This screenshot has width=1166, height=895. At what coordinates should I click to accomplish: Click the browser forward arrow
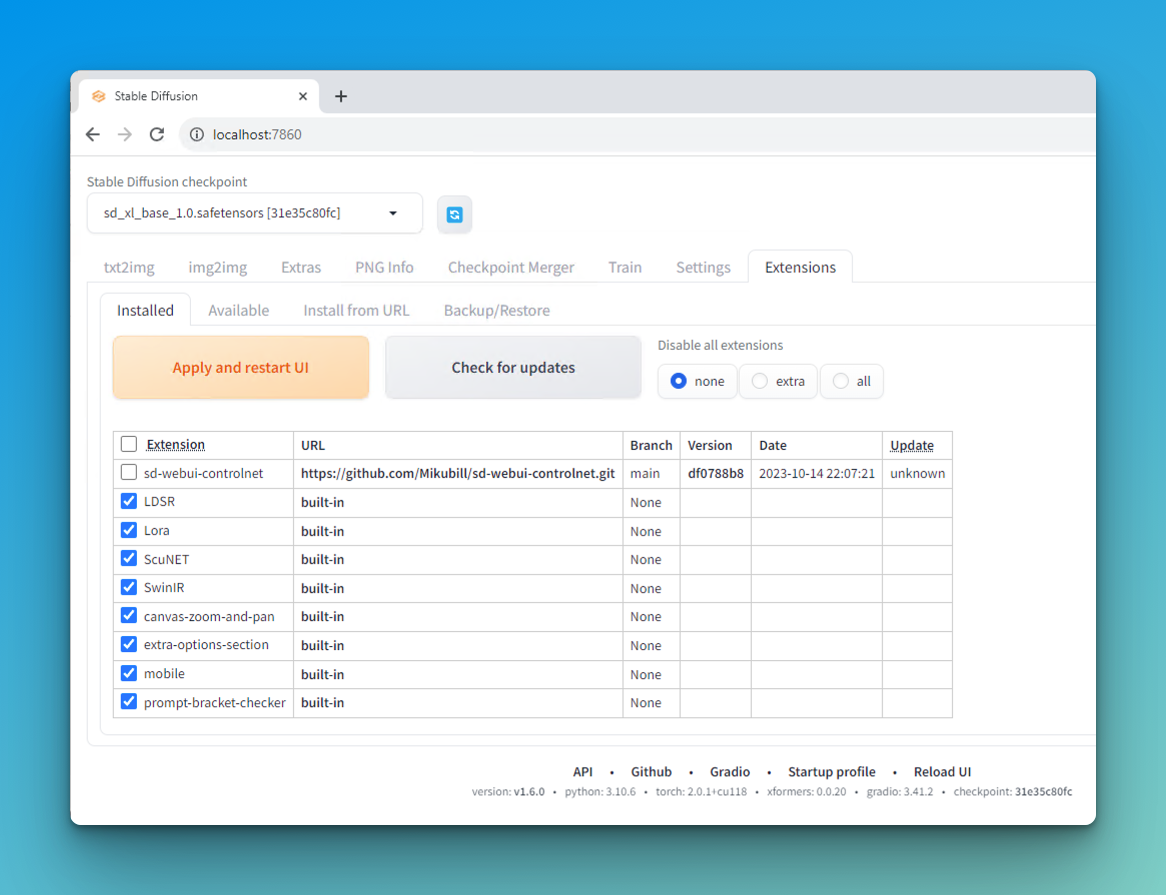point(125,134)
